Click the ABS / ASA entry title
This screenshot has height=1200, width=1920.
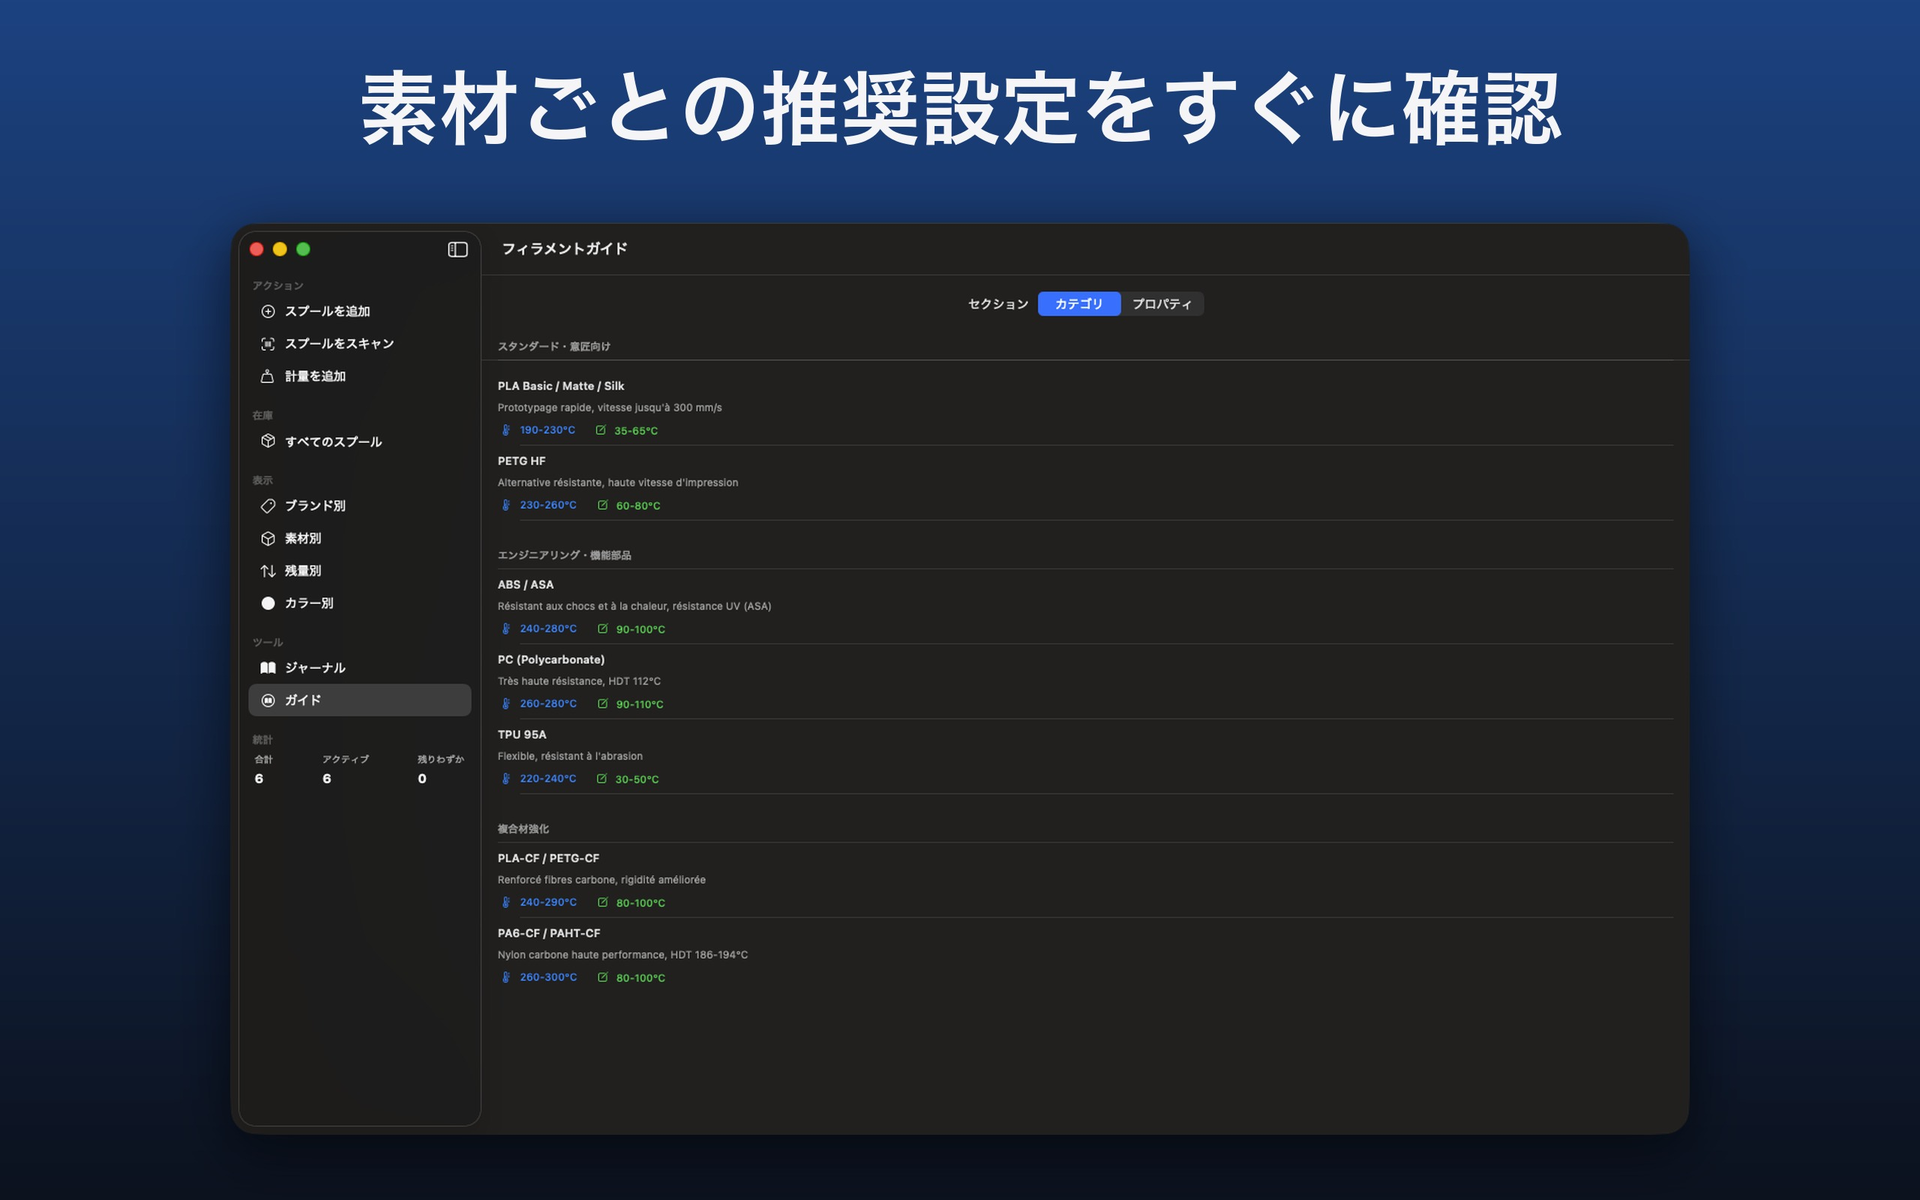[x=526, y=585]
